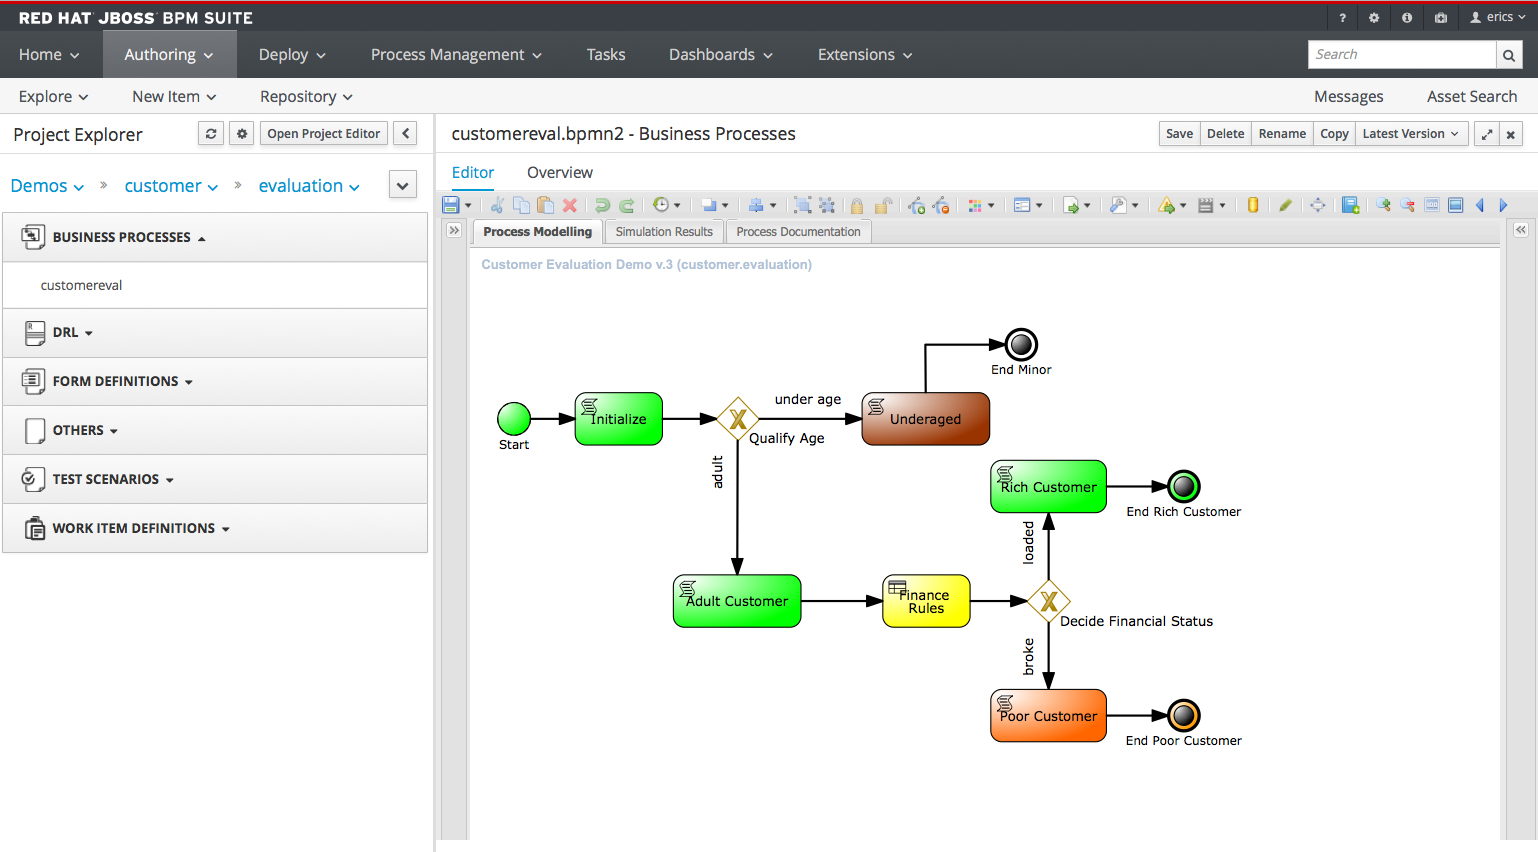This screenshot has height=852, width=1538.
Task: Open the Project Editor
Action: click(x=323, y=133)
